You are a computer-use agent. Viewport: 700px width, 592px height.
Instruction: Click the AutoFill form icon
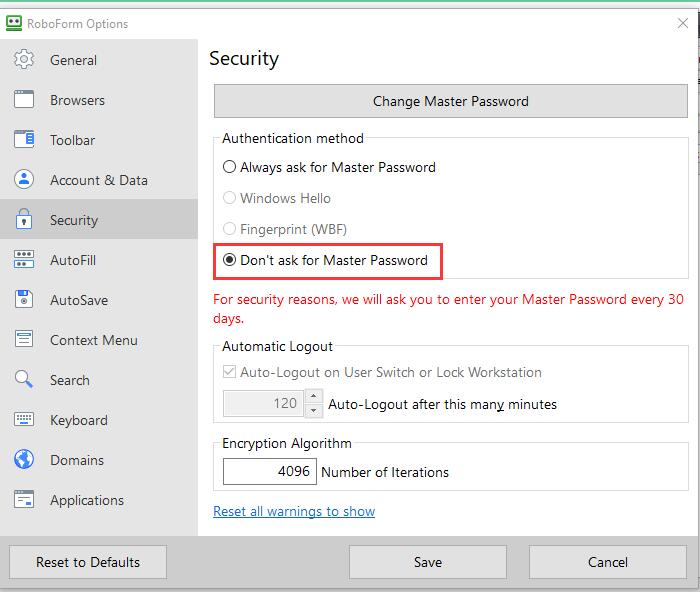point(25,260)
